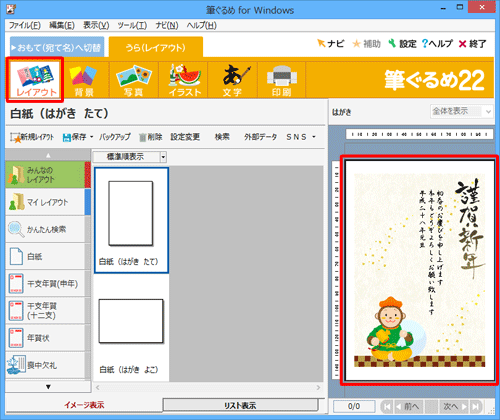The image size is (500, 420).
Task: Open 表示(V) menu
Action: (x=96, y=25)
